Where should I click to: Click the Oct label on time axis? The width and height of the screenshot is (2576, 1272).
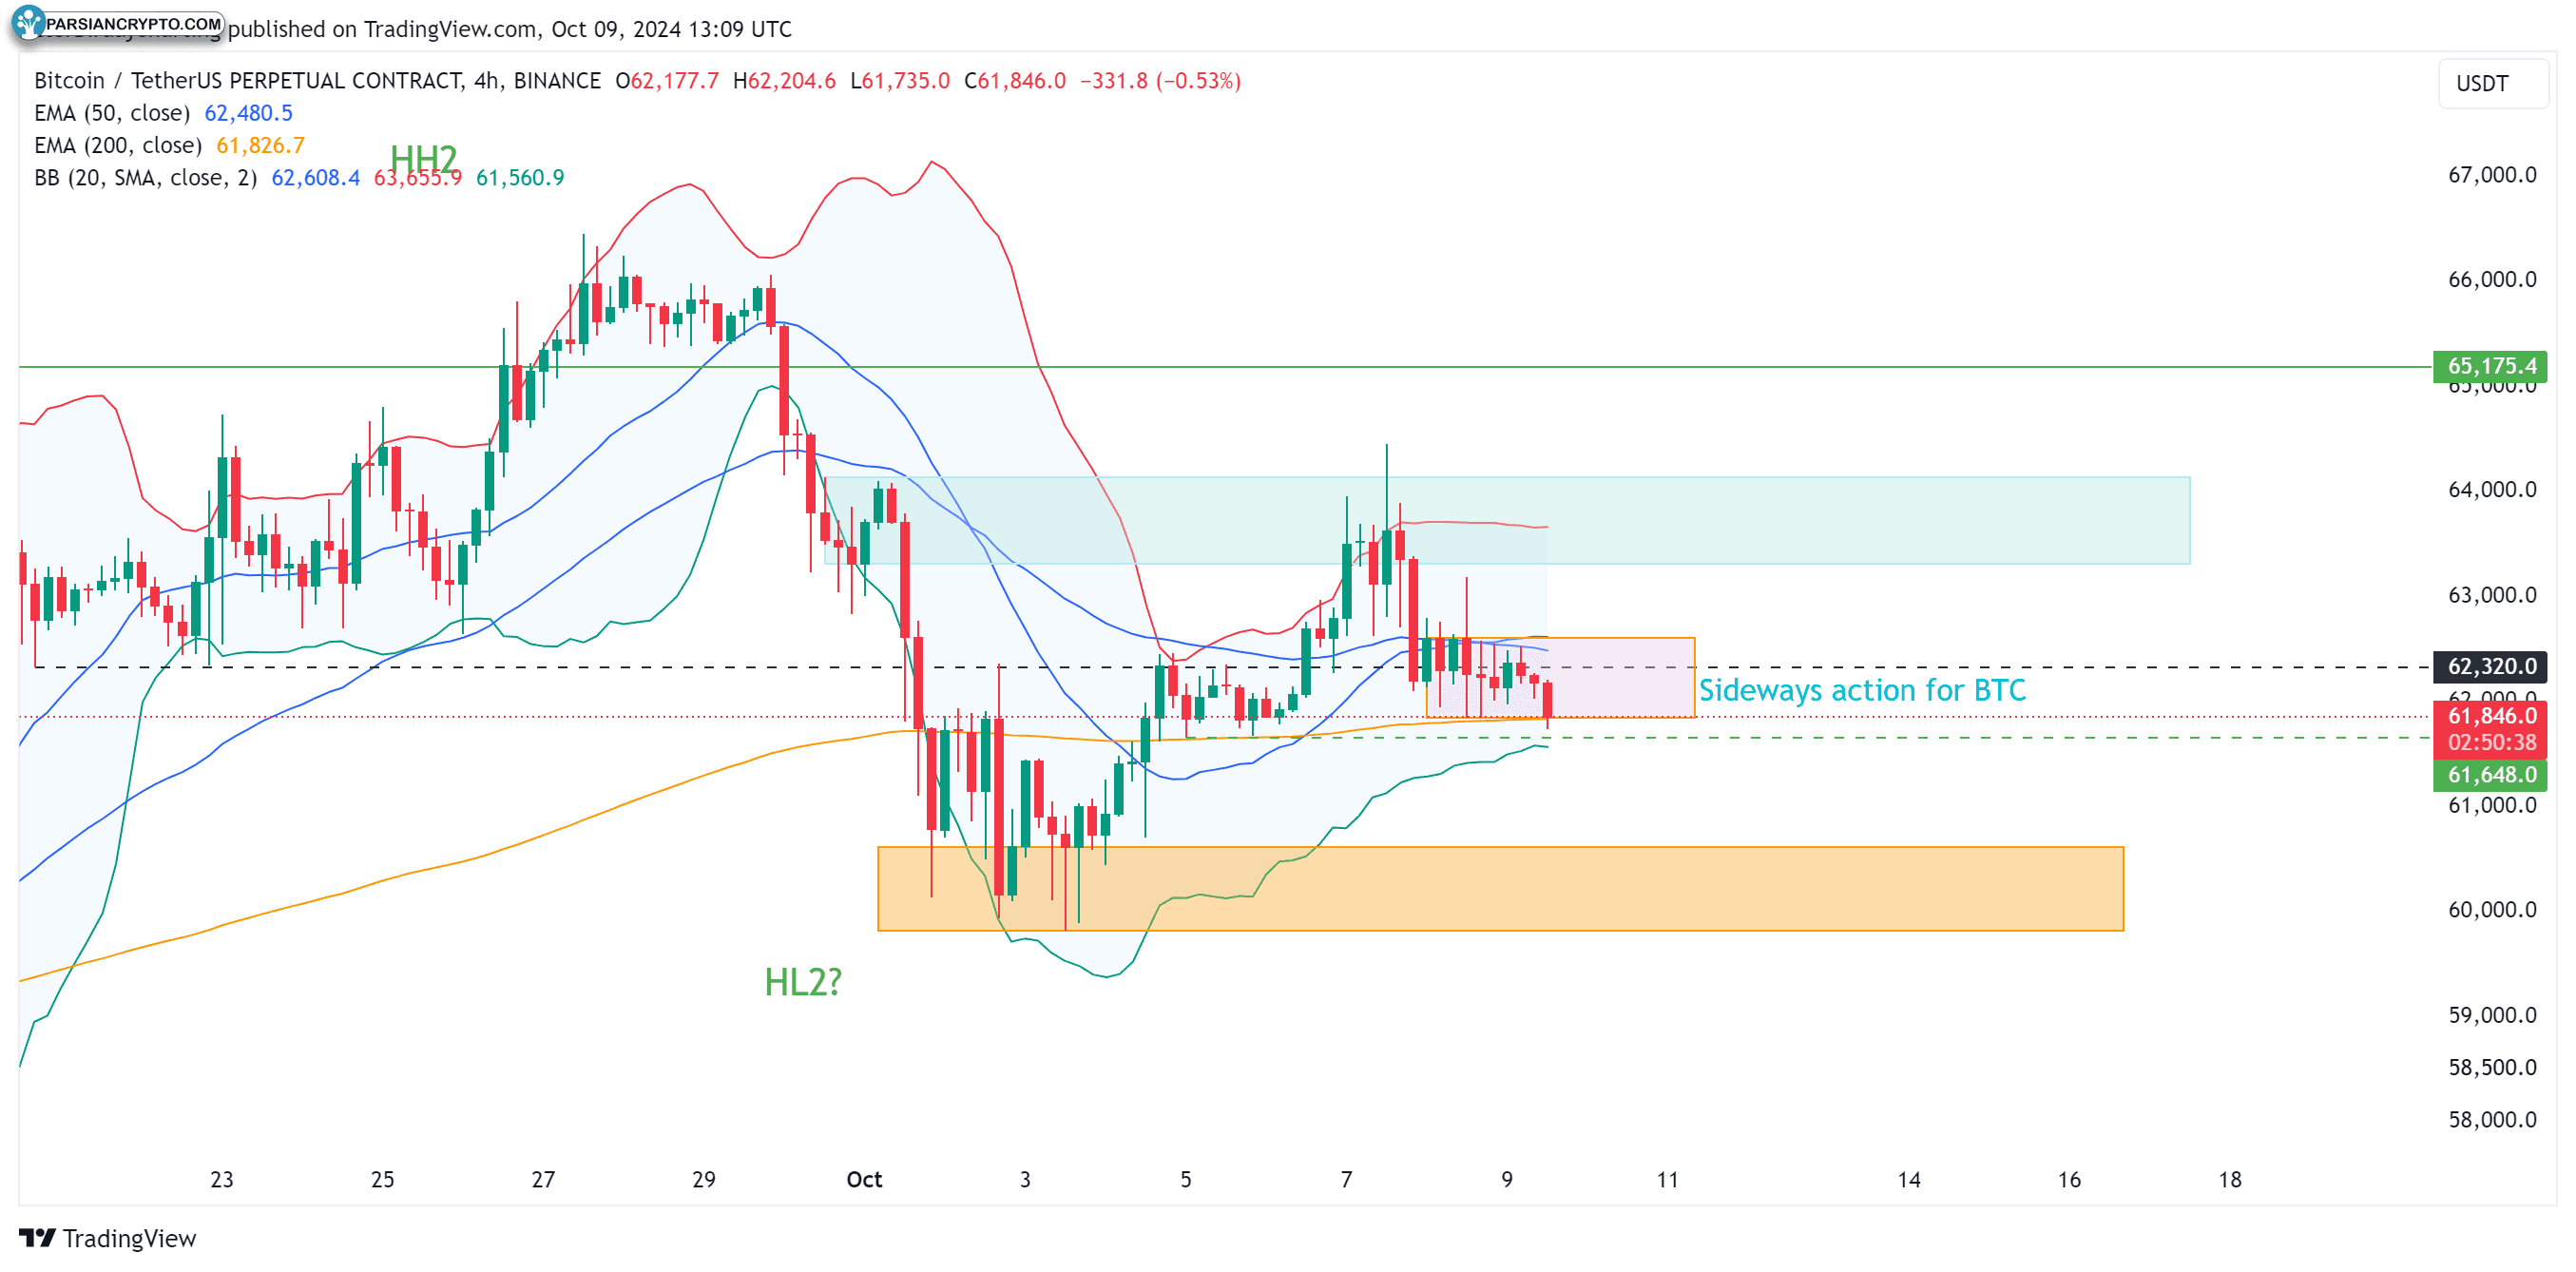864,1179
